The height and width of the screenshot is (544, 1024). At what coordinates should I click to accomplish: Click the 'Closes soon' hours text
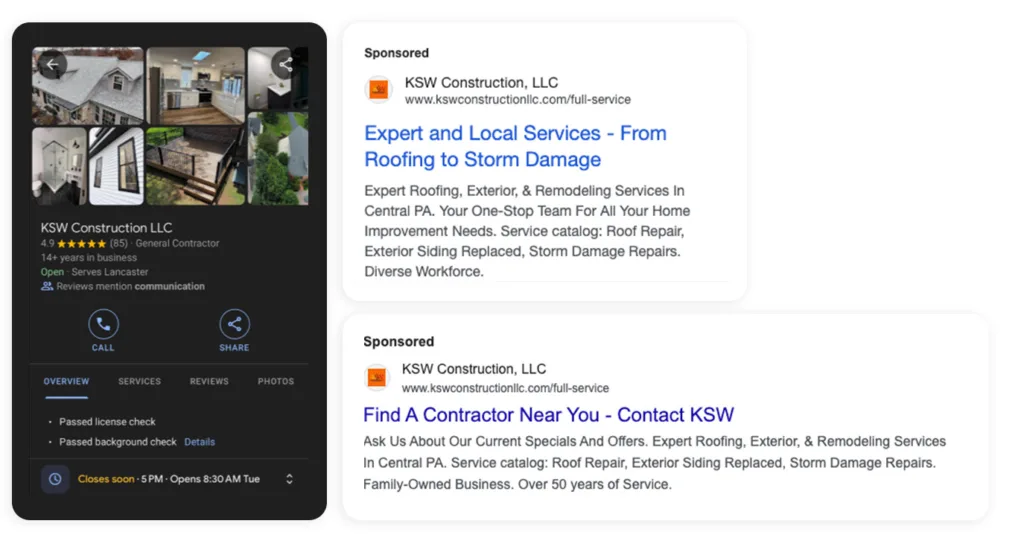pos(106,479)
